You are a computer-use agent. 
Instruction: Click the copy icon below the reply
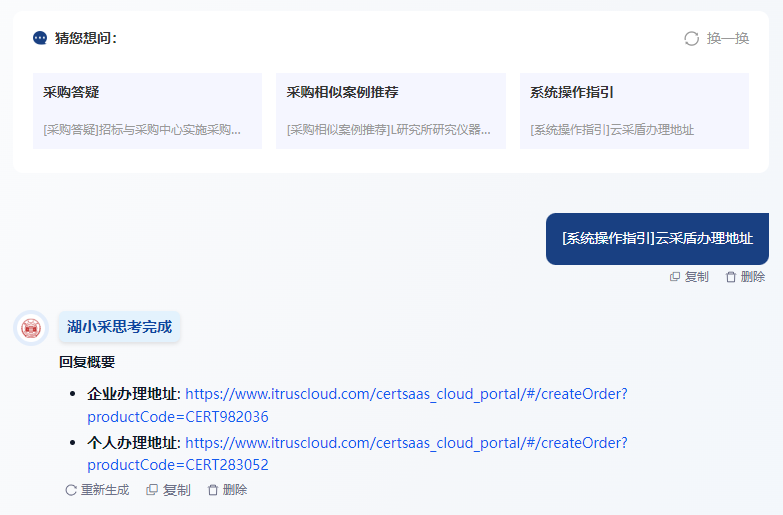point(152,490)
